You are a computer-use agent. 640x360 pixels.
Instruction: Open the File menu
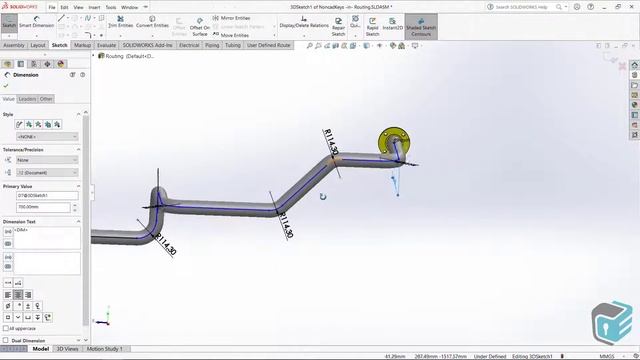pos(52,7)
